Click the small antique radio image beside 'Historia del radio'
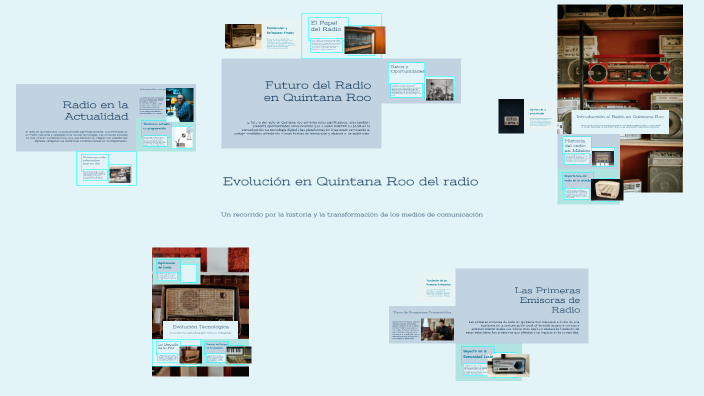704x396 pixels. (603, 158)
